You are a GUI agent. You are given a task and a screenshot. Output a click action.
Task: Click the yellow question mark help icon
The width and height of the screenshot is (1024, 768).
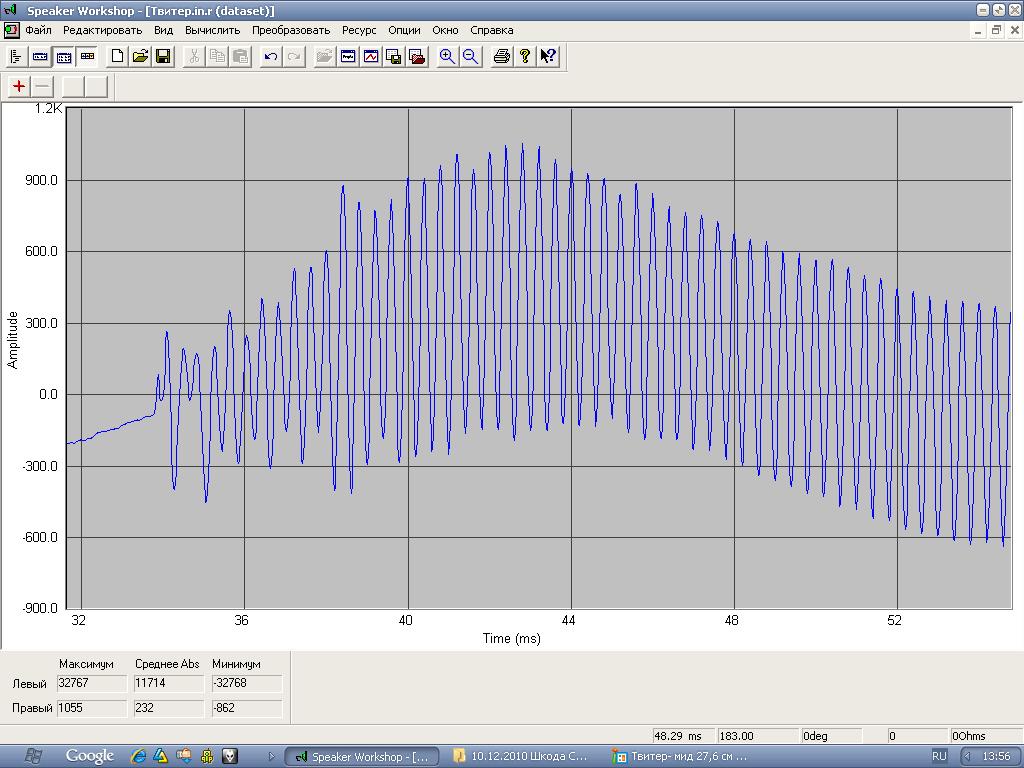[x=525, y=56]
